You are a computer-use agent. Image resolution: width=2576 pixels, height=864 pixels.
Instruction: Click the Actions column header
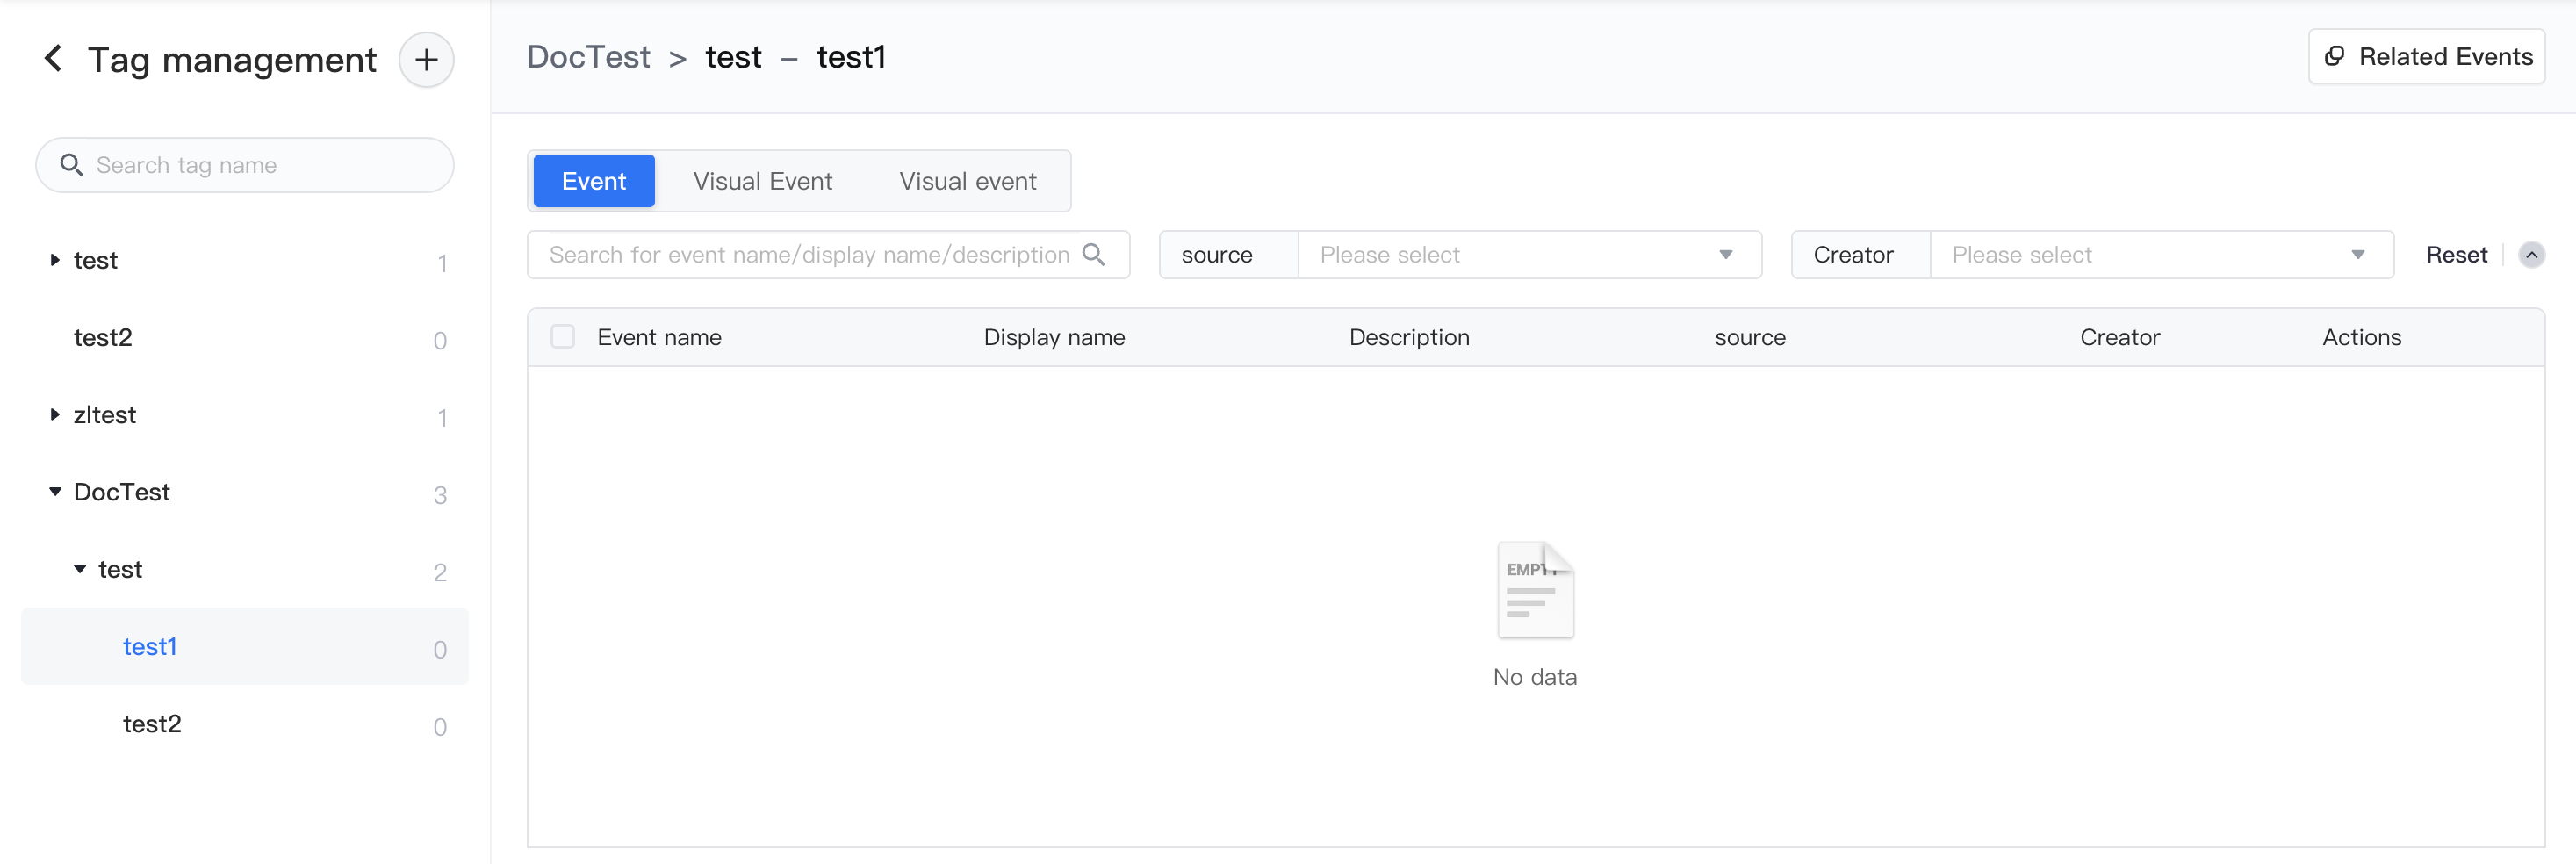[x=2362, y=337]
